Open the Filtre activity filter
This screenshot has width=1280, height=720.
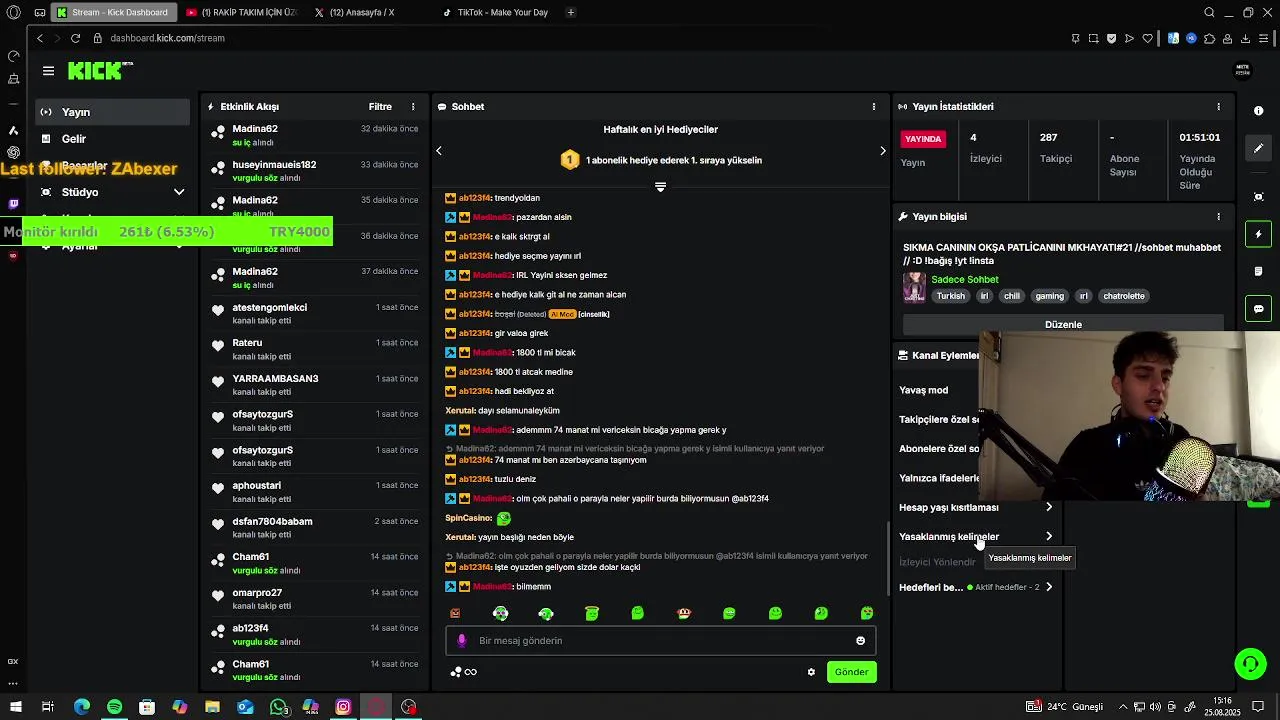coord(380,107)
